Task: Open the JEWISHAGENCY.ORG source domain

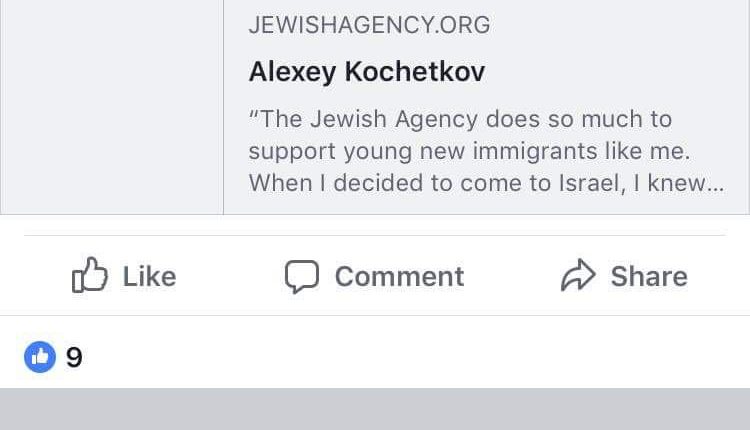Action: point(369,26)
